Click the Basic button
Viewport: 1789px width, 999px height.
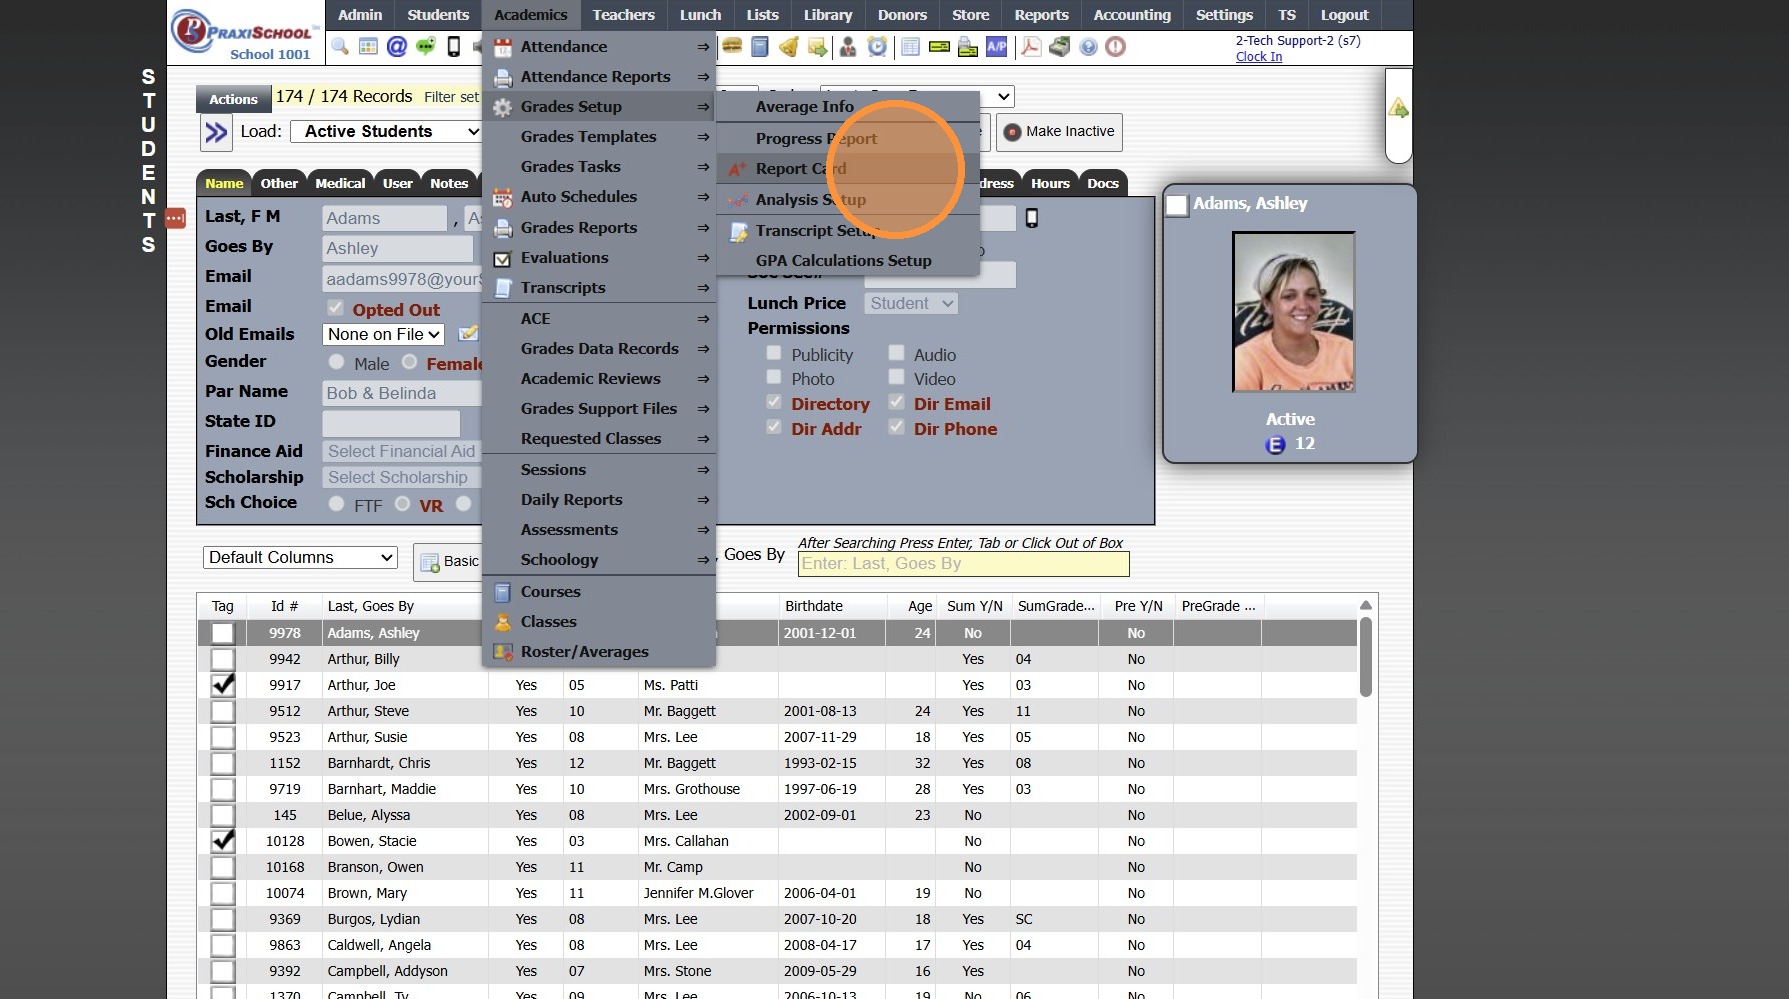[449, 562]
